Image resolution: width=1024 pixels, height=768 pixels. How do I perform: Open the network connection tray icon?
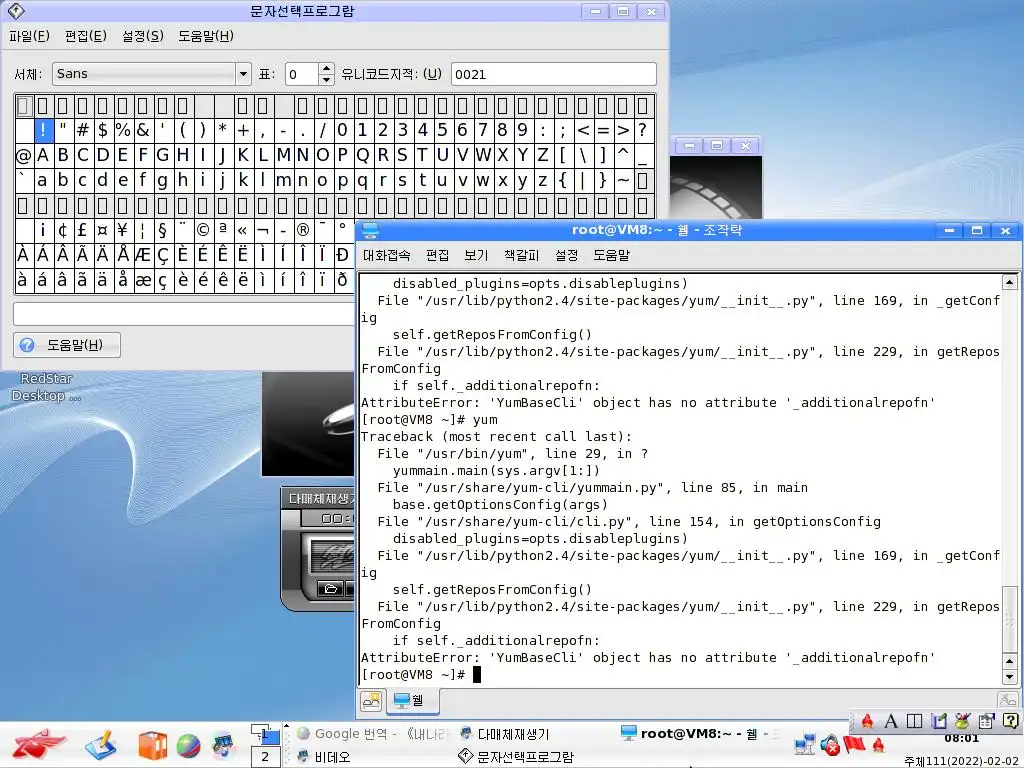[x=805, y=744]
